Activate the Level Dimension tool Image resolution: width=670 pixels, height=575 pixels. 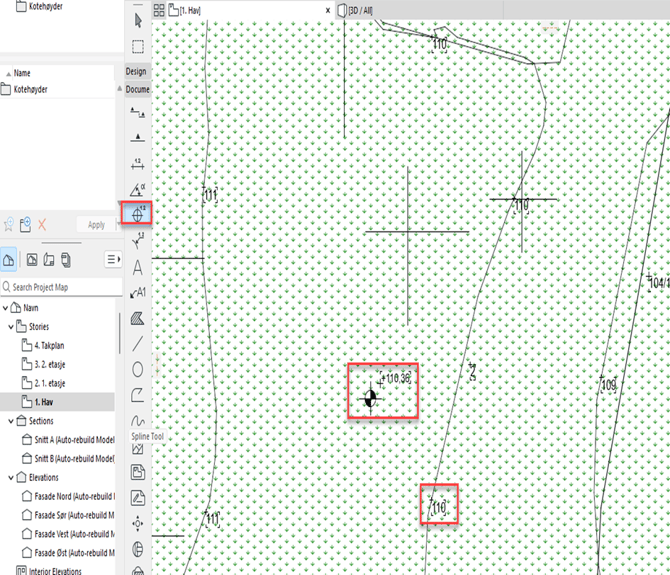tap(137, 213)
